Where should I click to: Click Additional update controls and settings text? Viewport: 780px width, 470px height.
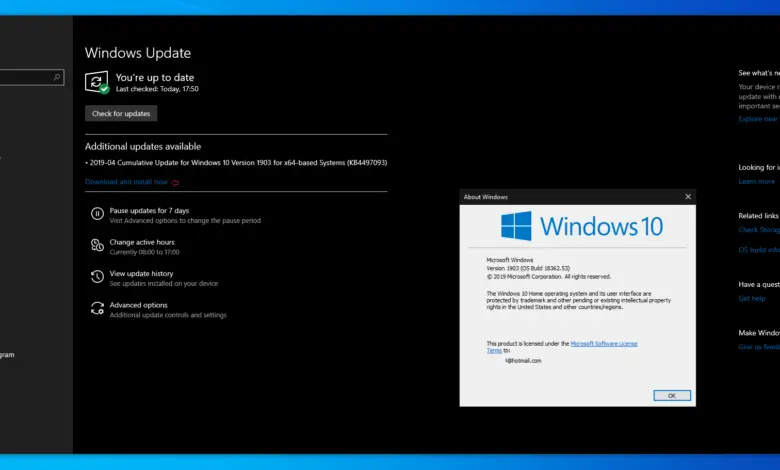tap(168, 315)
